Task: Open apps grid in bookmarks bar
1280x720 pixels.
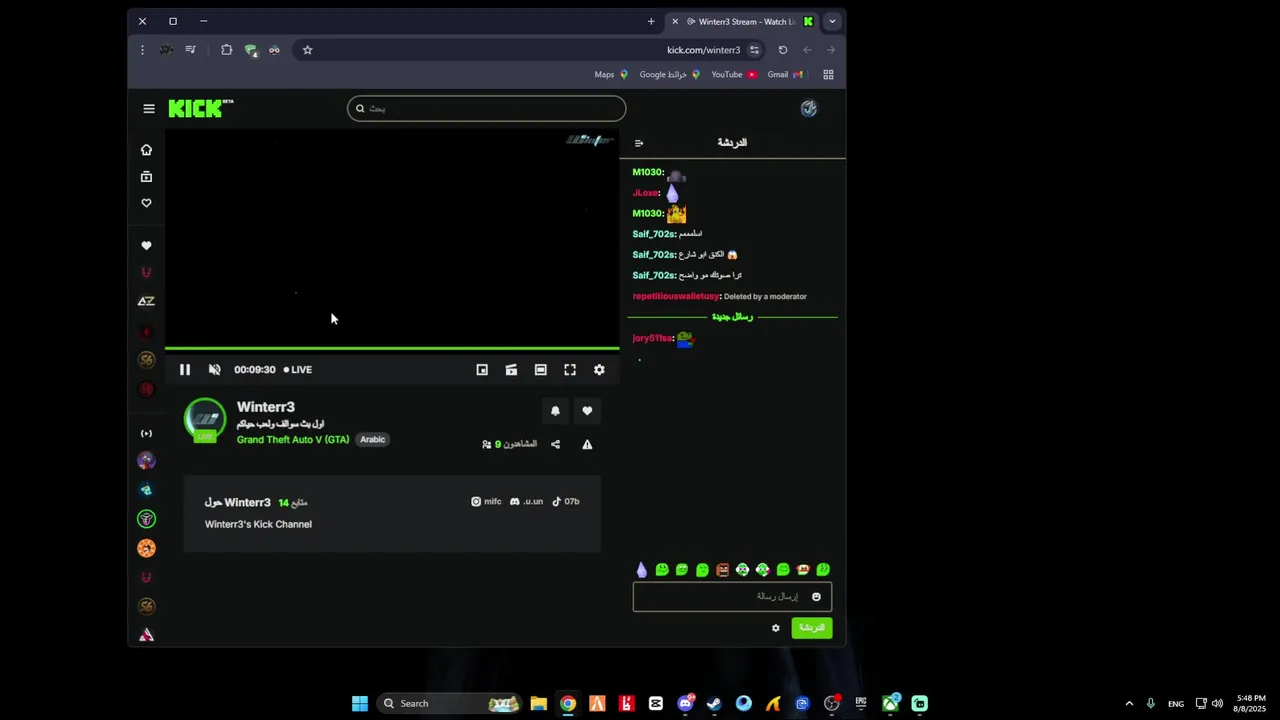Action: pos(828,75)
